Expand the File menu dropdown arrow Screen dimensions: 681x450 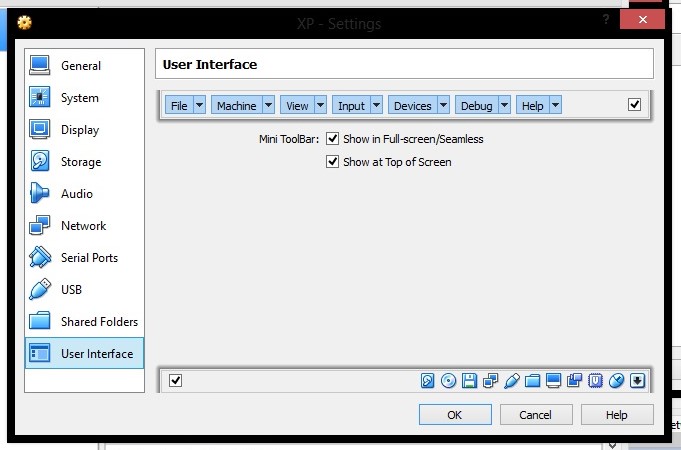tap(199, 105)
